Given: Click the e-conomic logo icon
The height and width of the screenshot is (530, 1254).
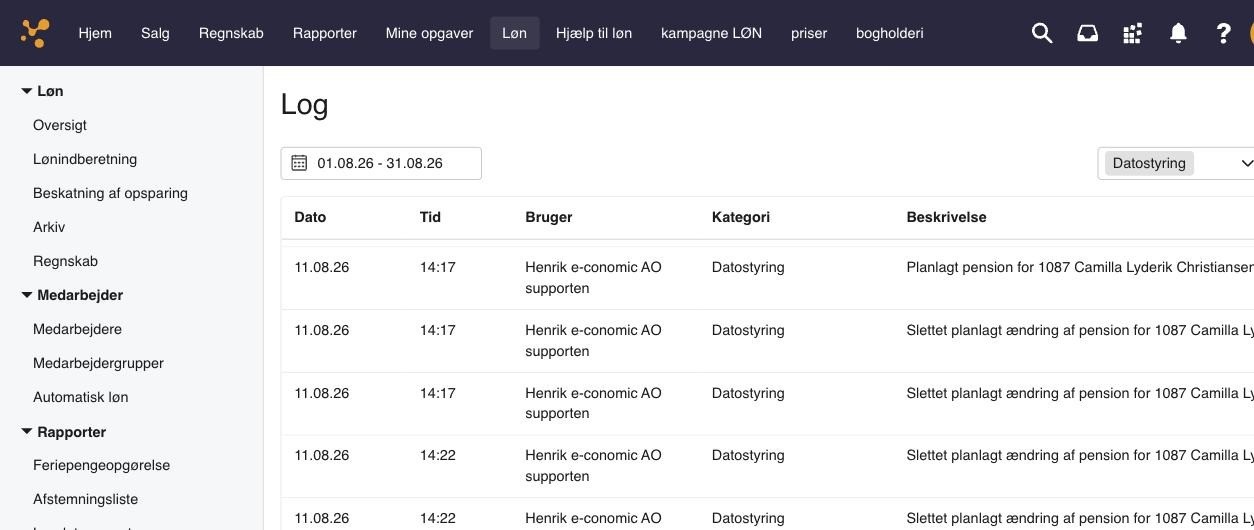Looking at the screenshot, I should pos(35,33).
